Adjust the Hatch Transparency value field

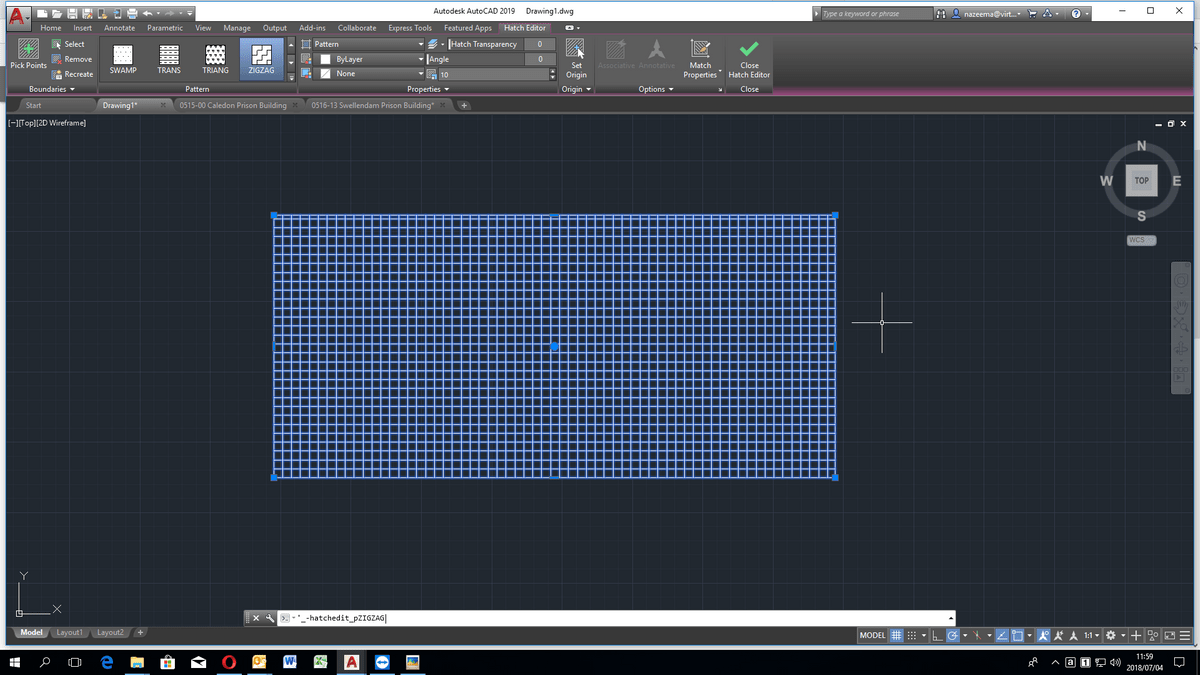click(x=539, y=44)
